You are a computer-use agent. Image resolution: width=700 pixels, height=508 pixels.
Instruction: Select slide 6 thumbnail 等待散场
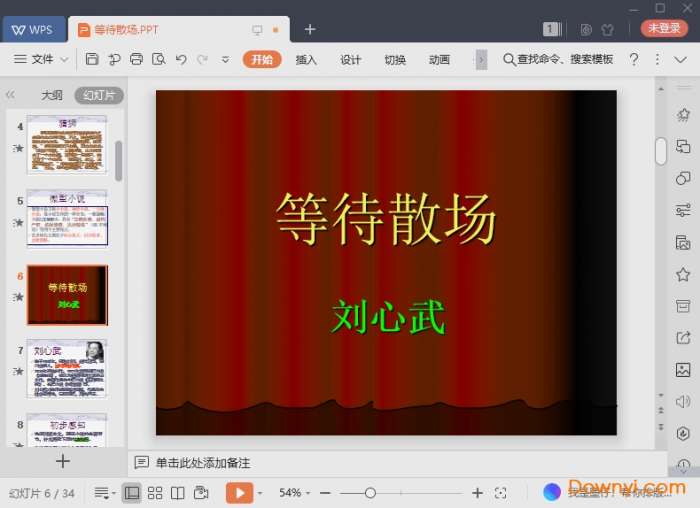click(67, 295)
